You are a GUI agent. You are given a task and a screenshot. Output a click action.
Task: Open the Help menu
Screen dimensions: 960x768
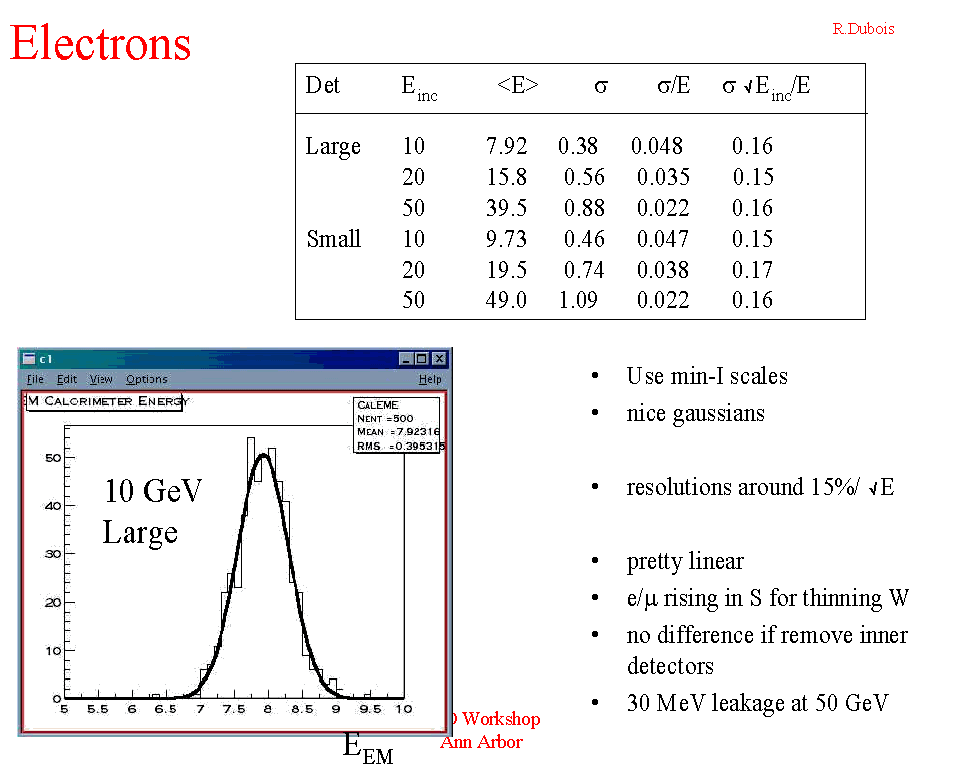pos(430,379)
